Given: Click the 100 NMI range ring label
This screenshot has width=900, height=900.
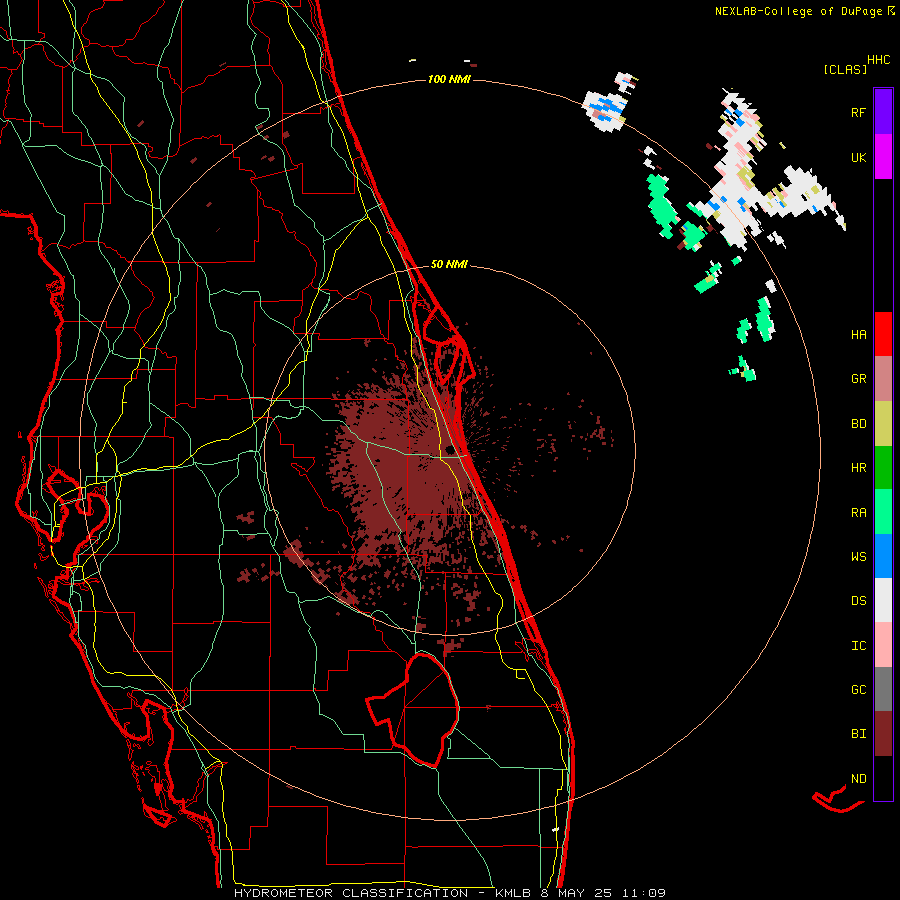Looking at the screenshot, I should tap(449, 79).
